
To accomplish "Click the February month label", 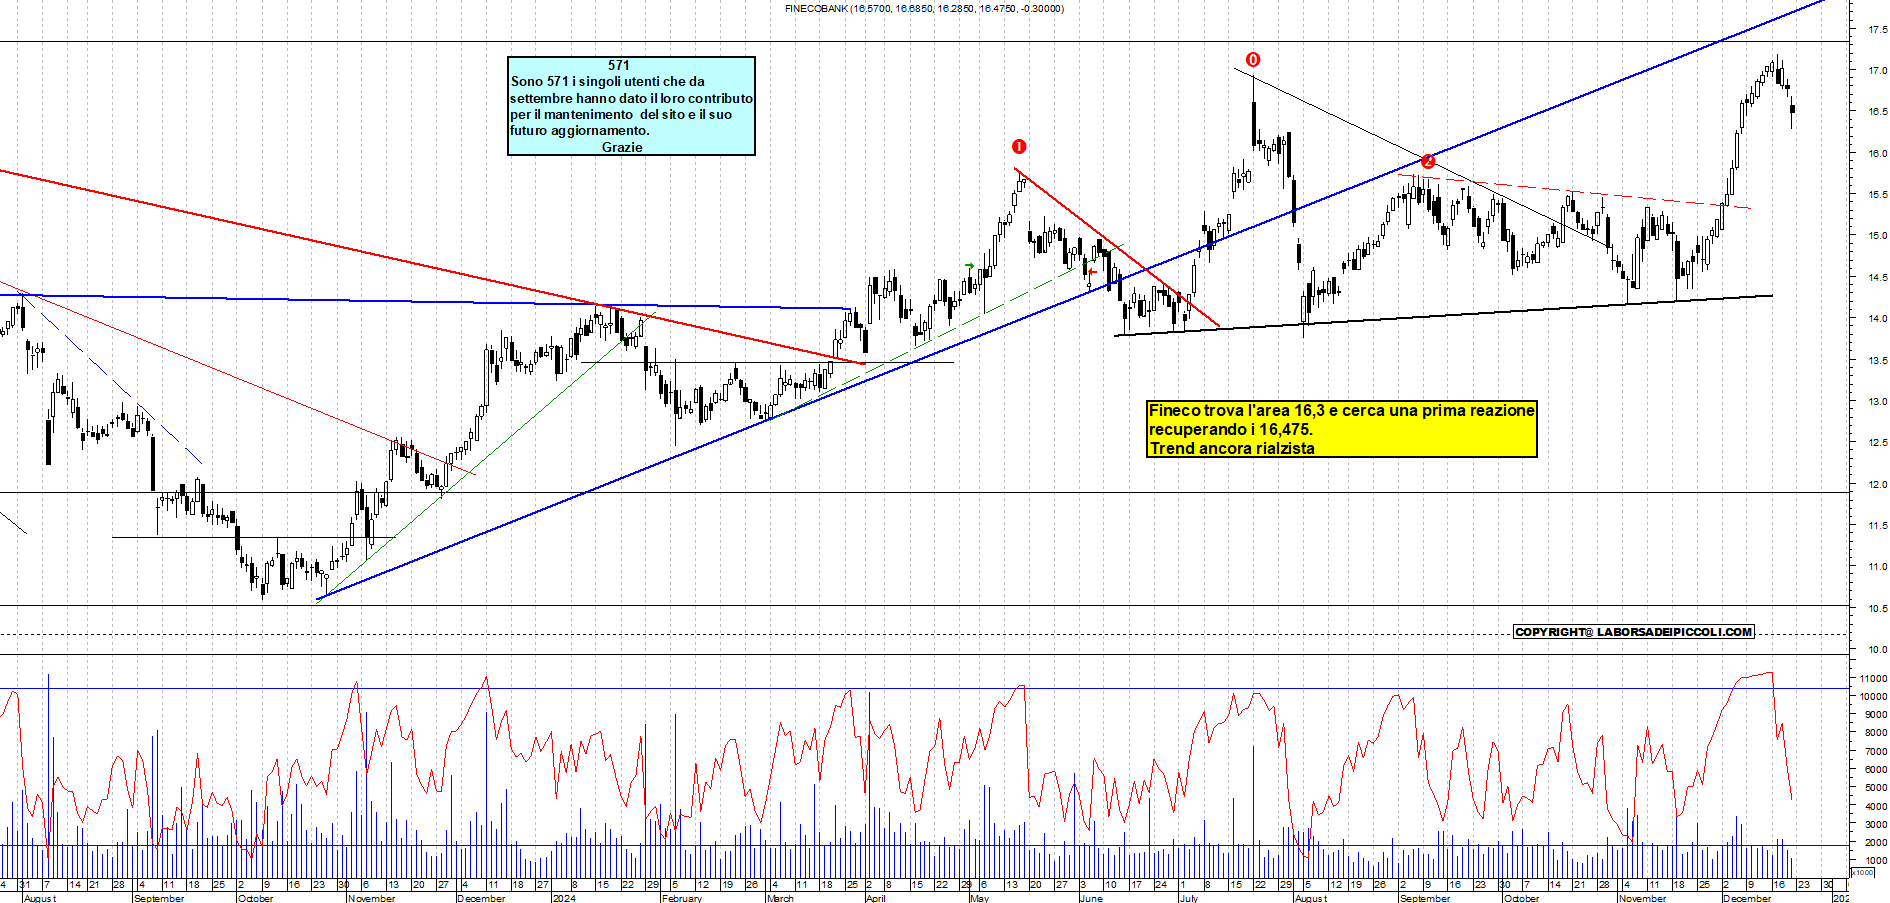I will pyautogui.click(x=682, y=898).
